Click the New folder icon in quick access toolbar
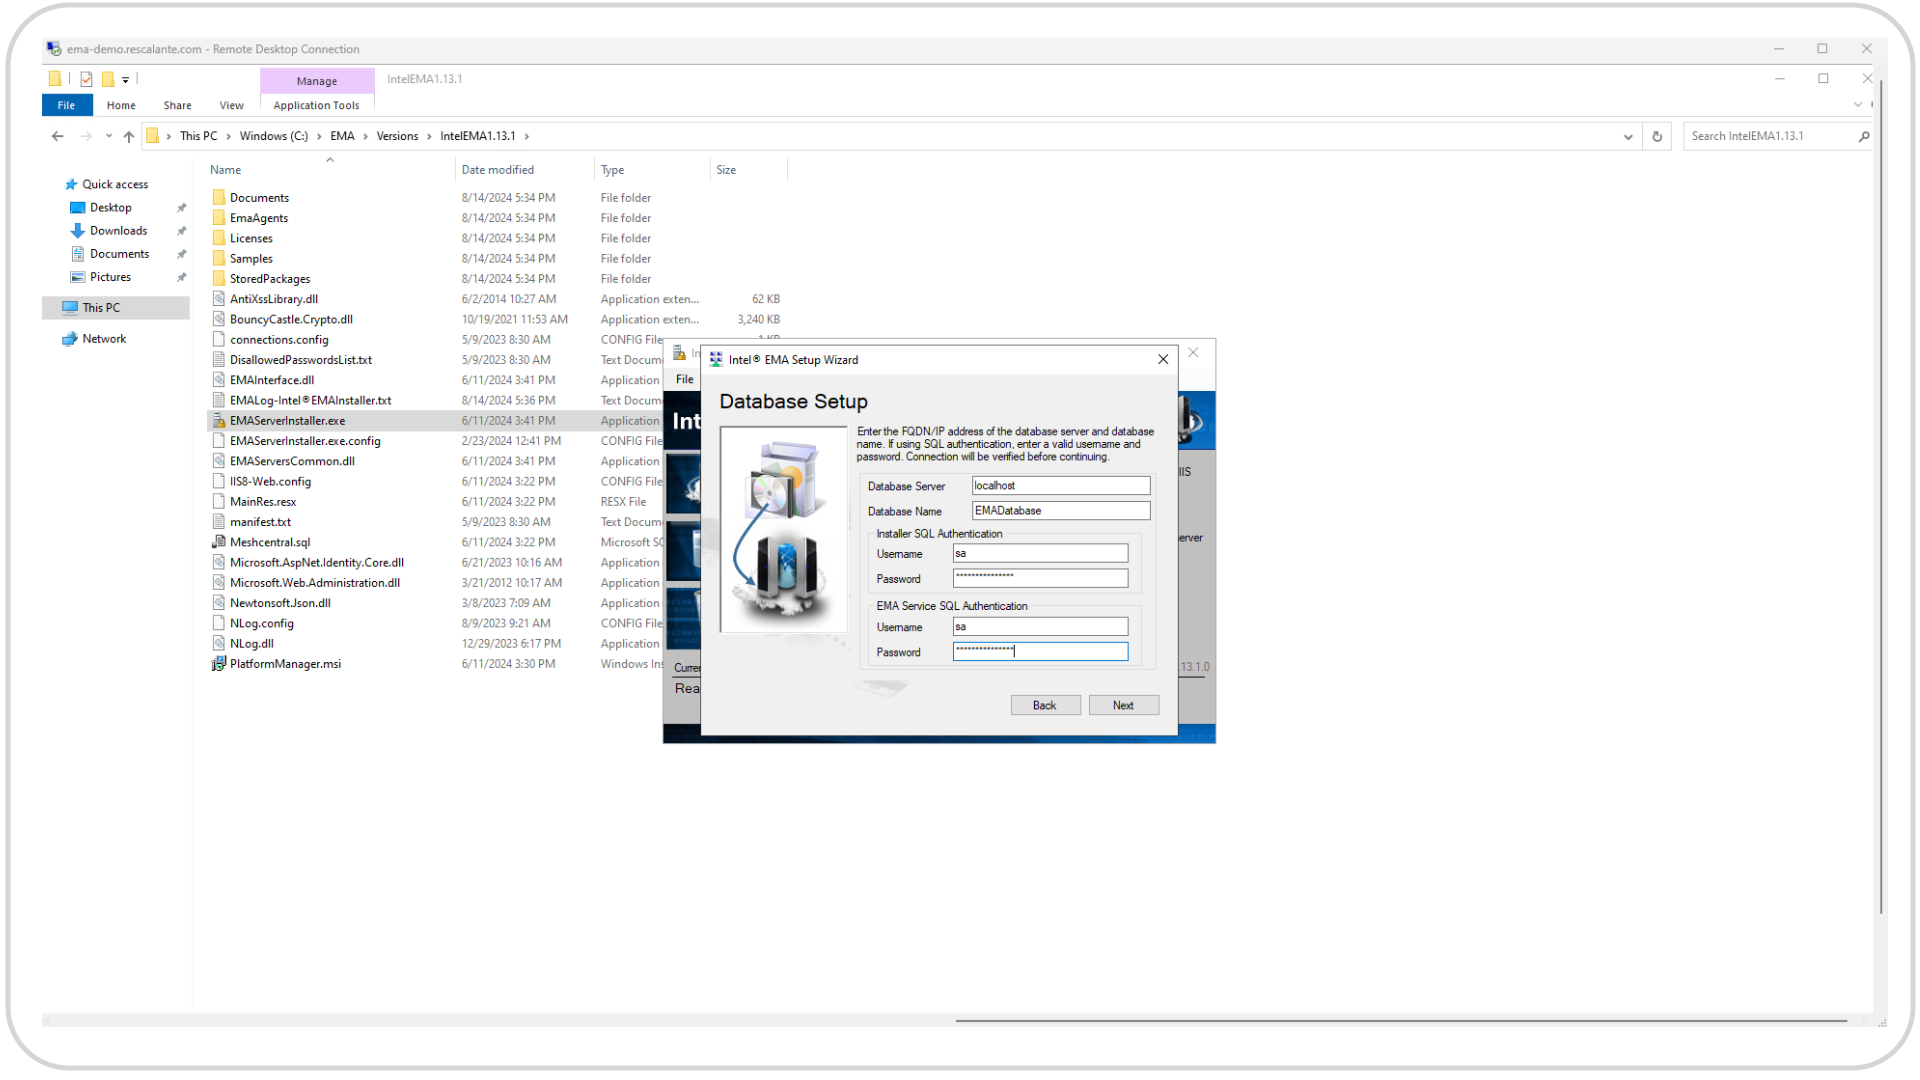The height and width of the screenshot is (1080, 1920). [x=107, y=79]
